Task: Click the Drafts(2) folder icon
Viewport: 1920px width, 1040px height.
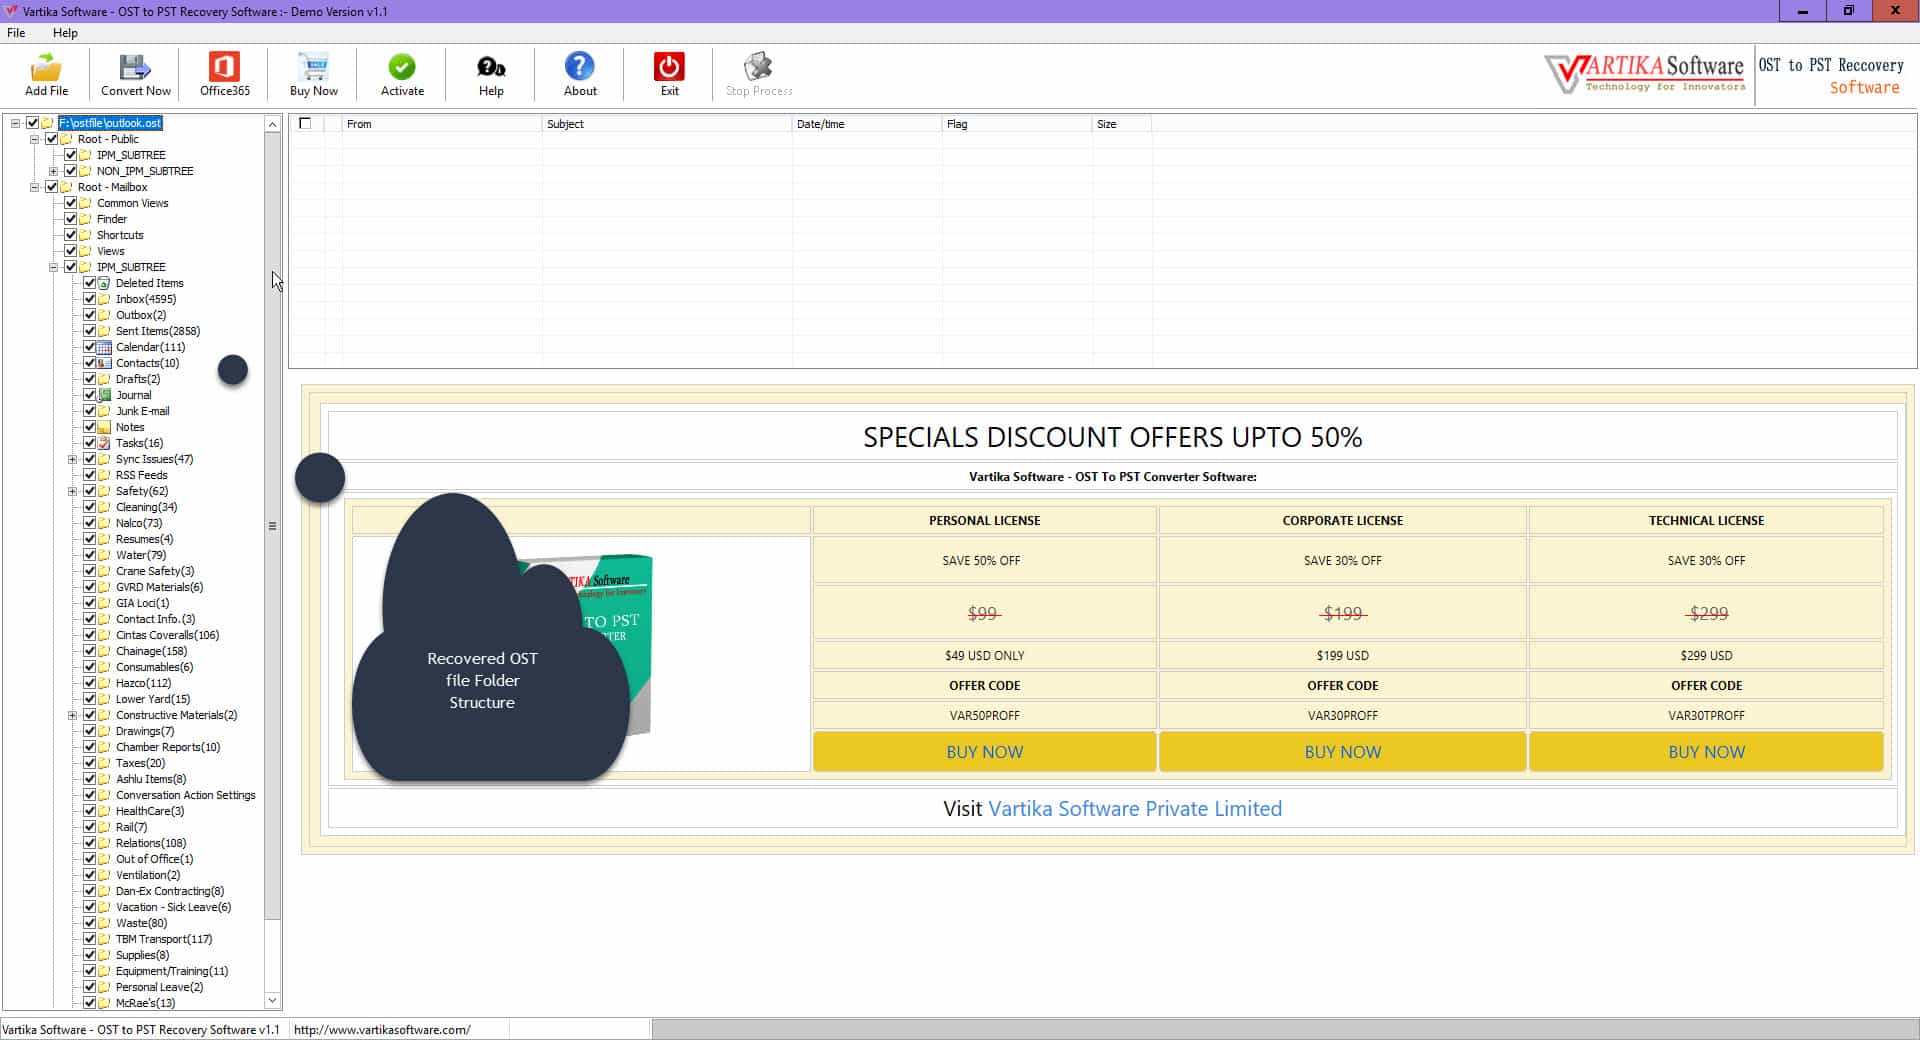Action: [104, 379]
